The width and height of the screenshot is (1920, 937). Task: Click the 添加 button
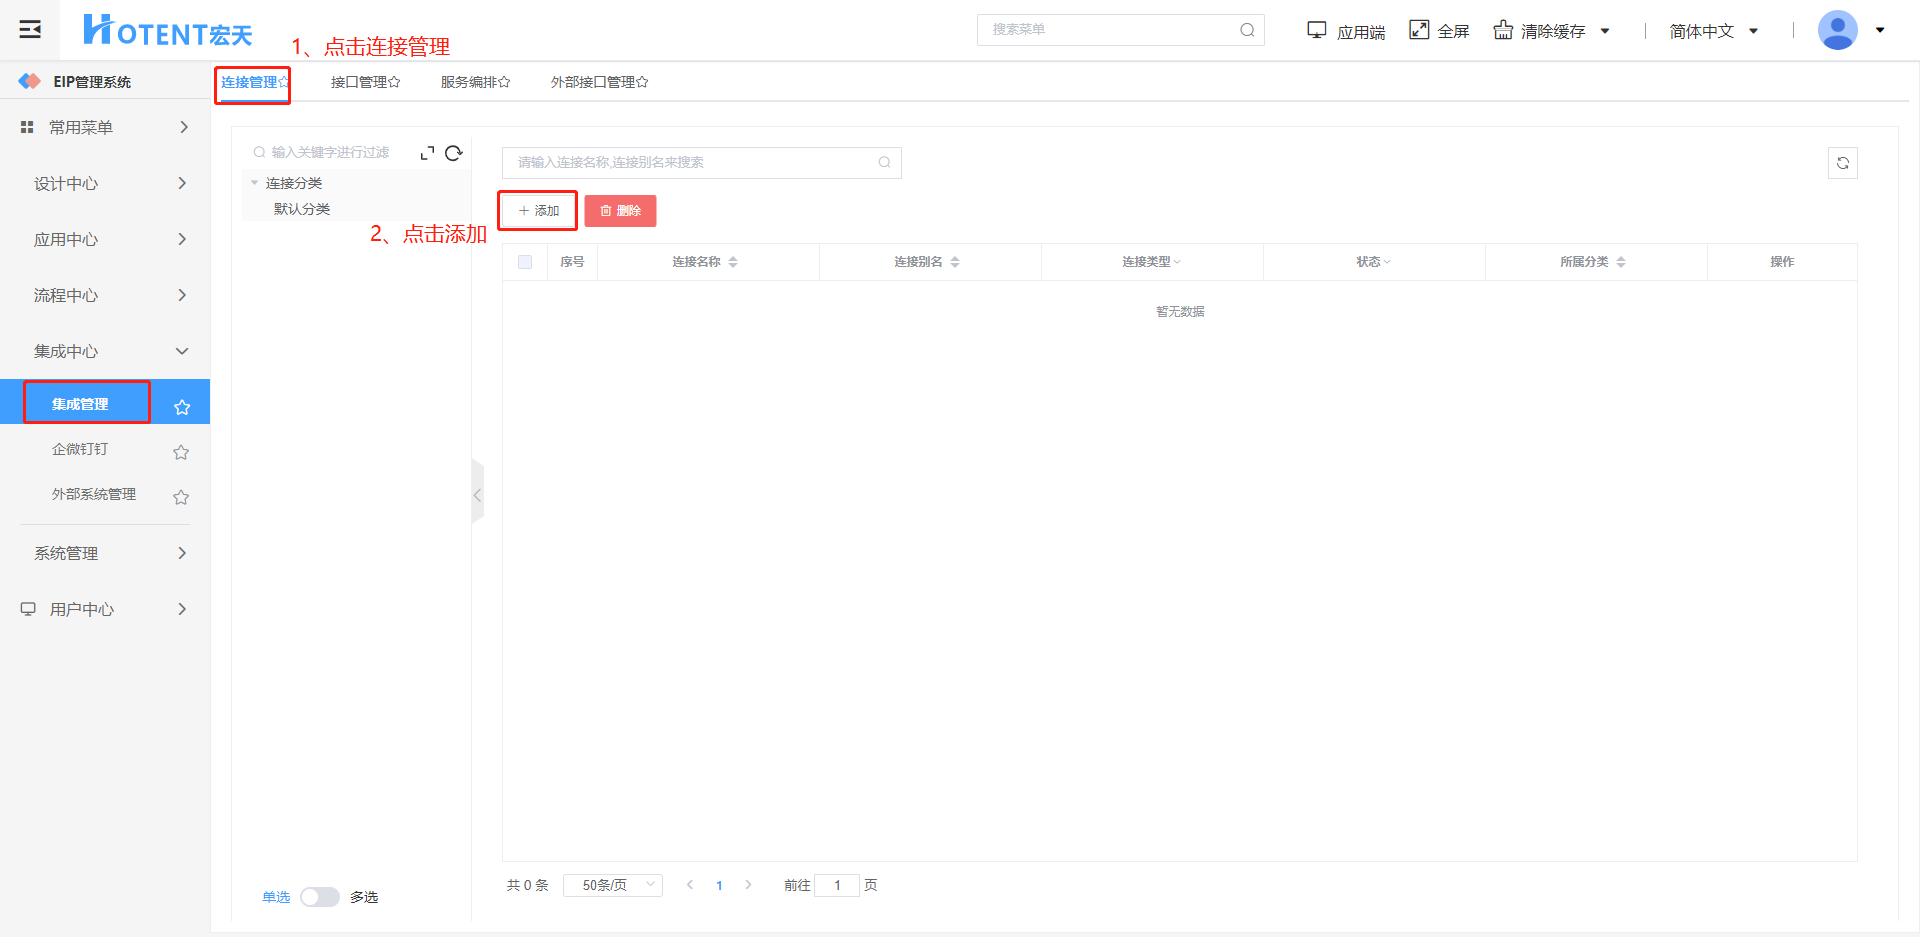[x=538, y=211]
